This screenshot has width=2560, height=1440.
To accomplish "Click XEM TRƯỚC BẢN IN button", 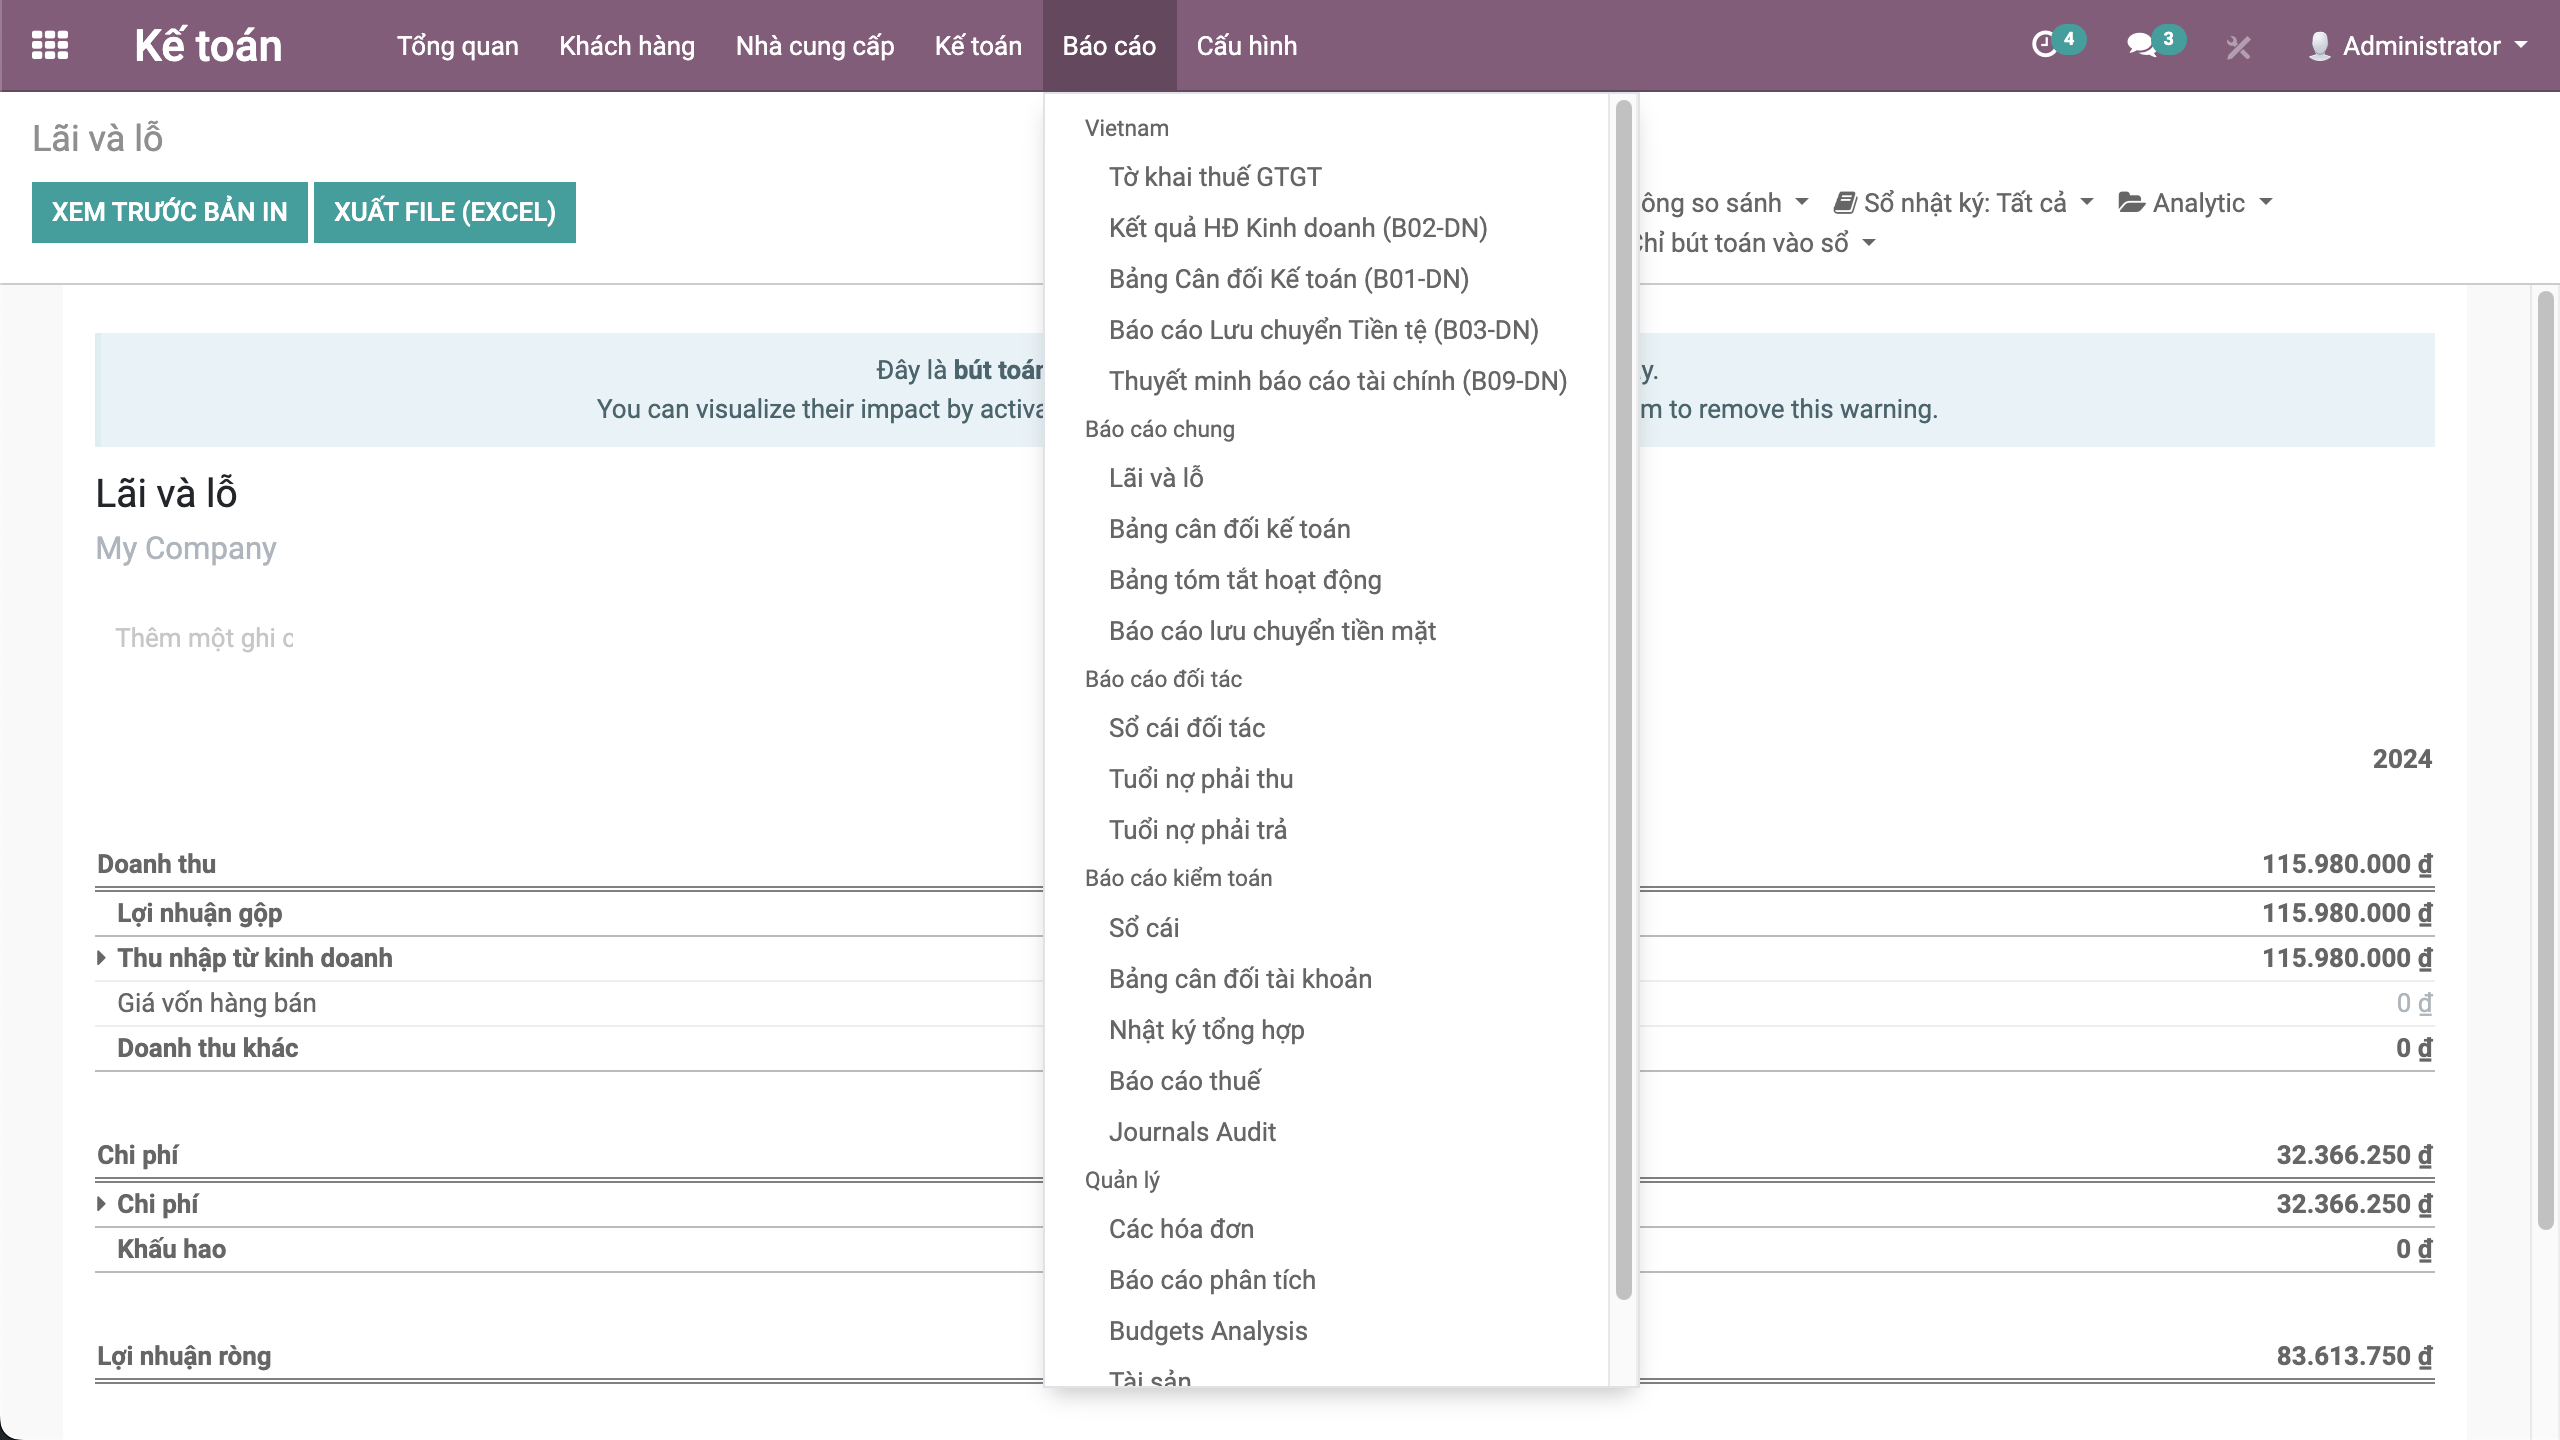I will tap(169, 212).
